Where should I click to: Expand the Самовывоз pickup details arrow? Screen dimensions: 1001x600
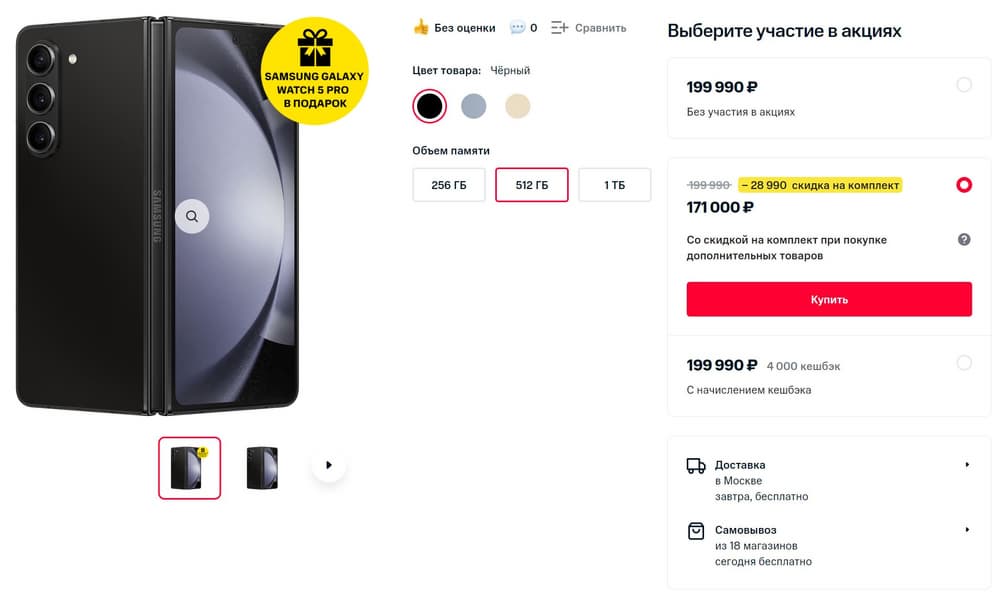[967, 530]
